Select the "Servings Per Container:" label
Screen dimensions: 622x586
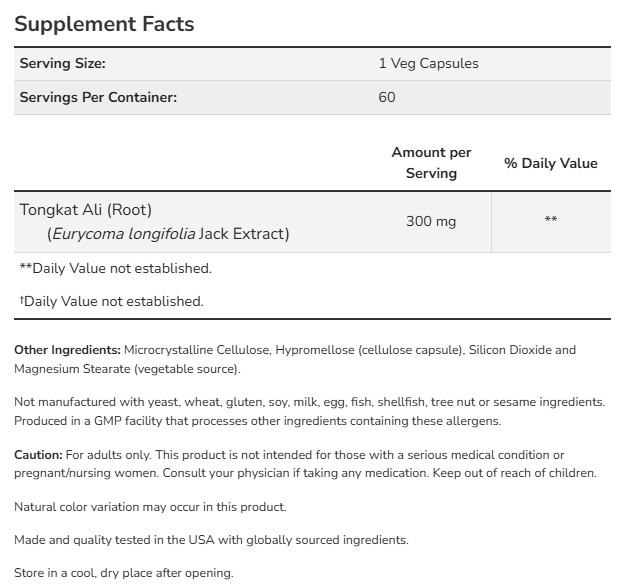(98, 97)
